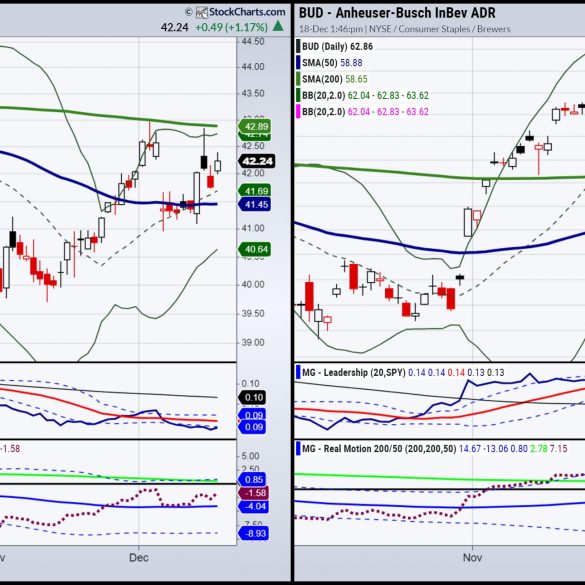The width and height of the screenshot is (585, 585).
Task: Select the 39.00 axis label
Action: [x=253, y=342]
